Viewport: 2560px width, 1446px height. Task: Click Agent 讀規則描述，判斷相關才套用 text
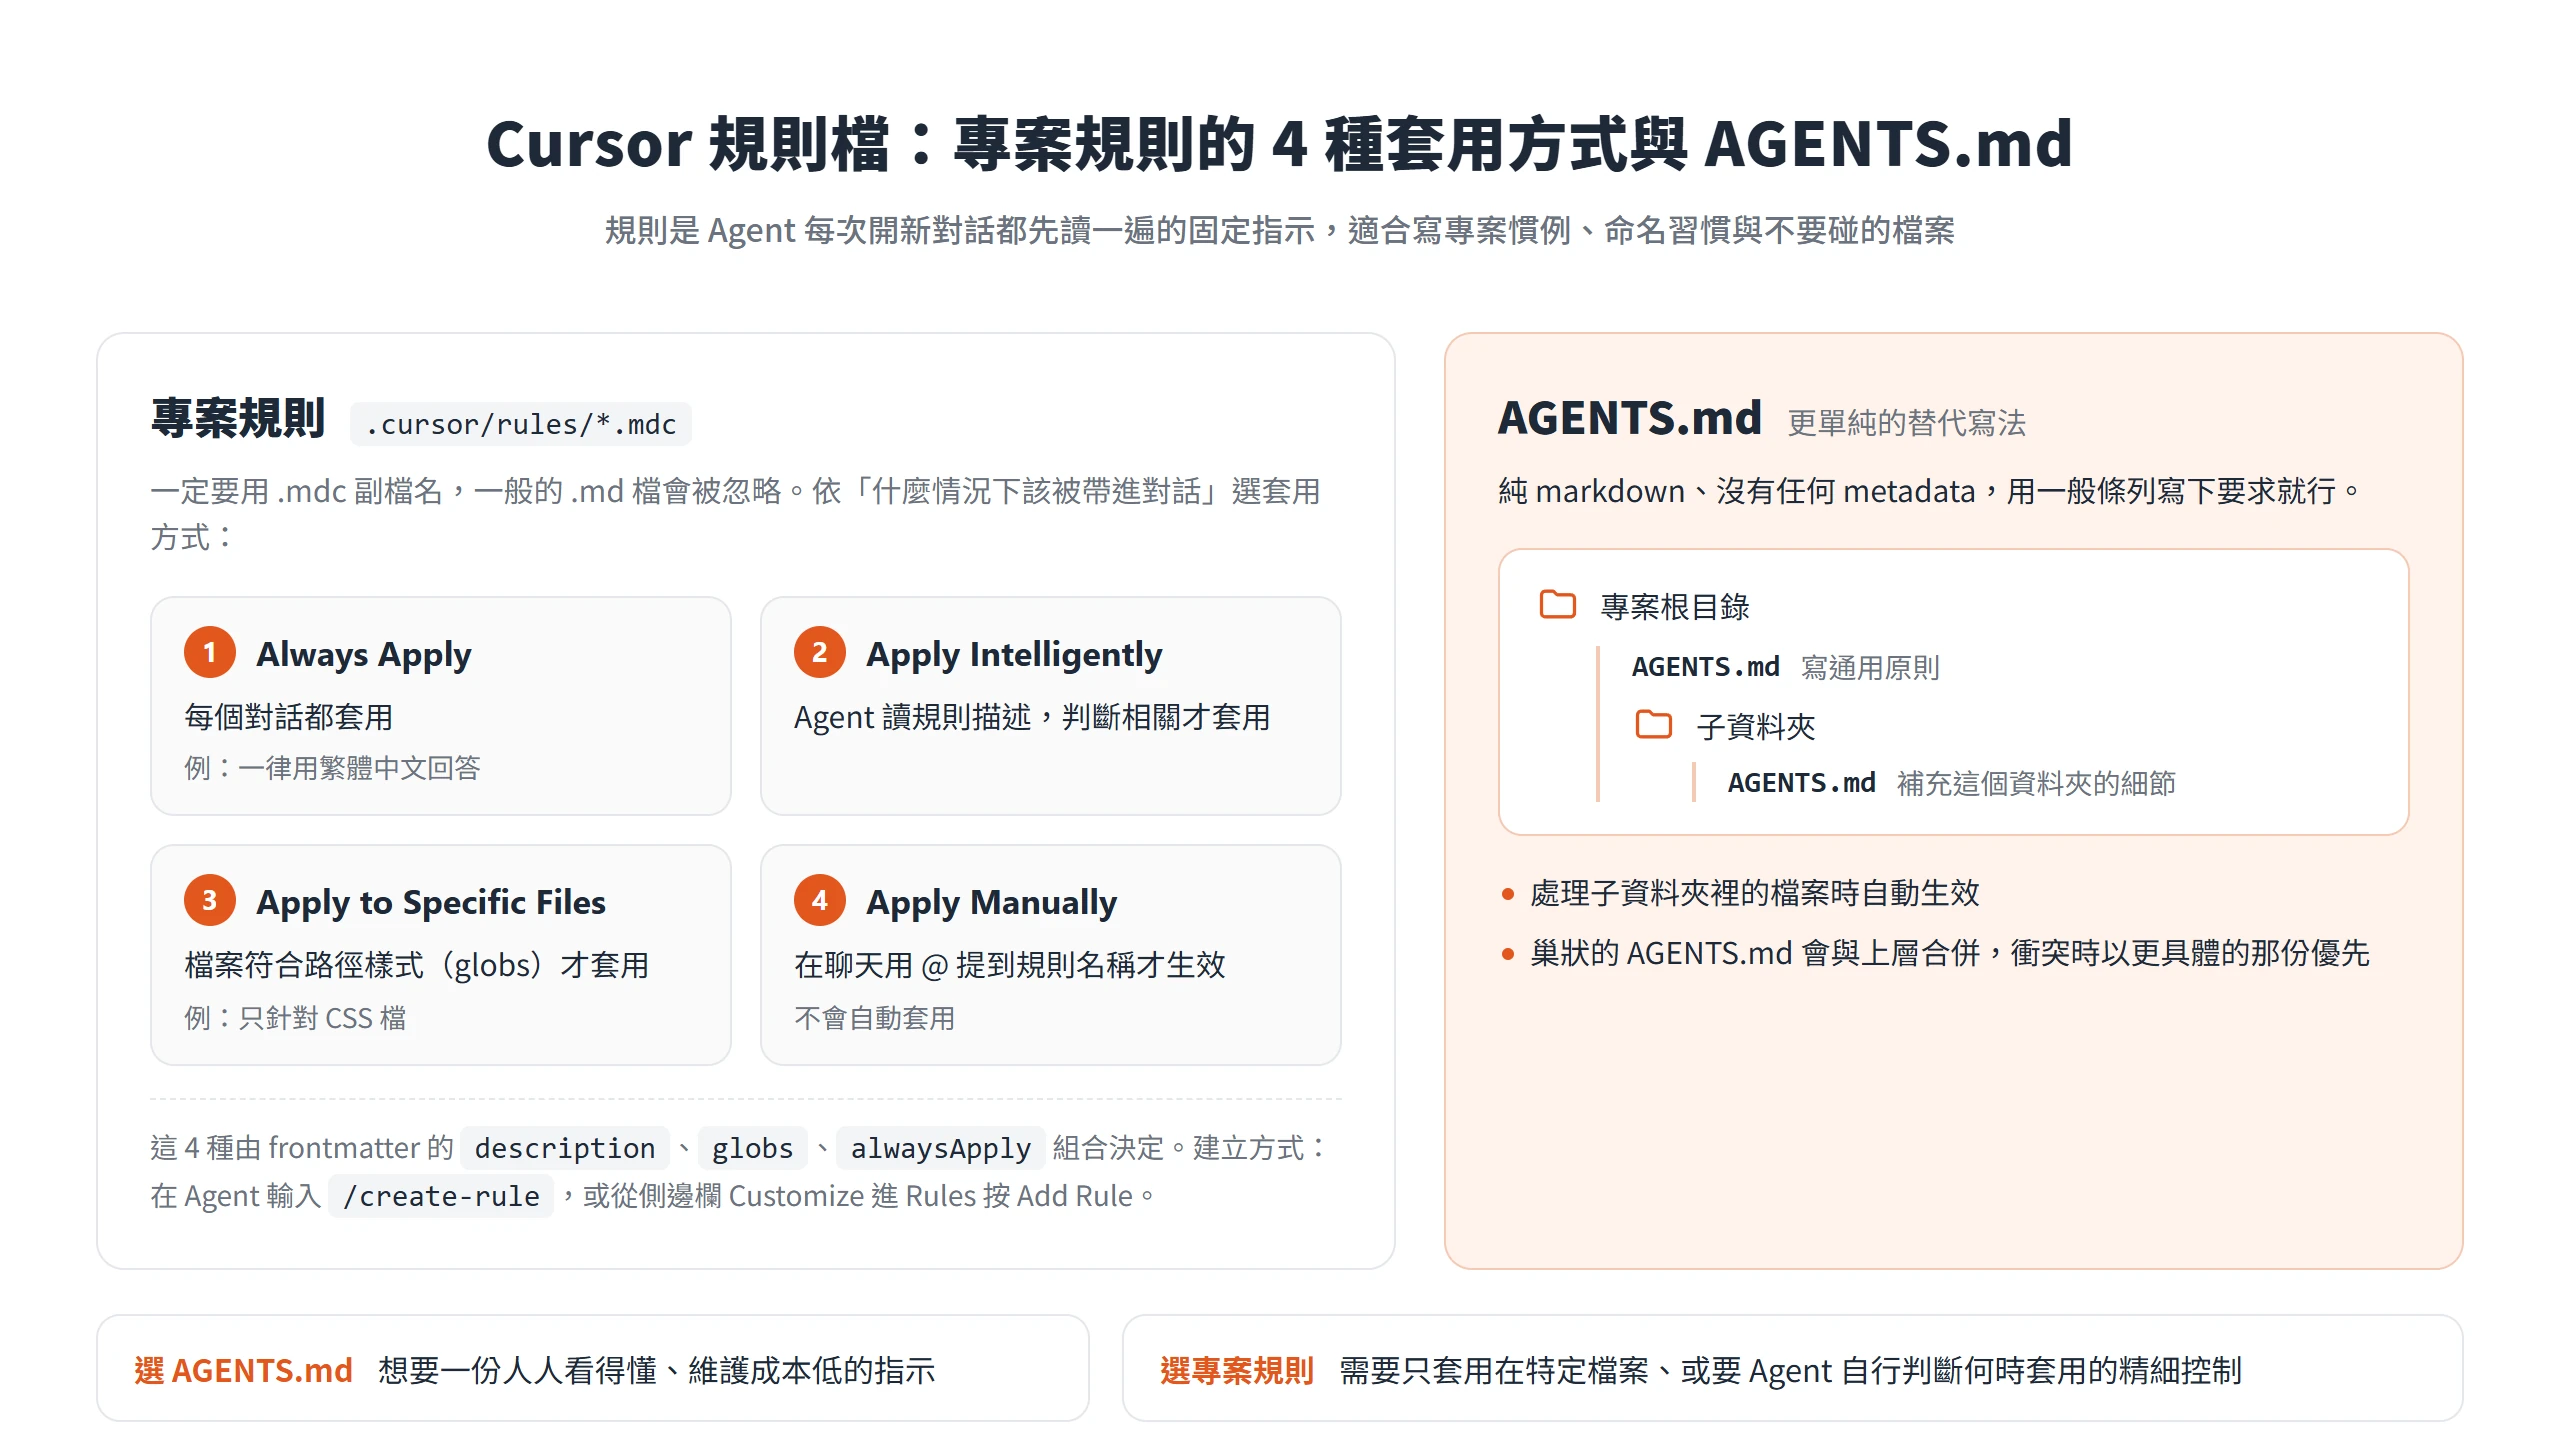[1032, 717]
